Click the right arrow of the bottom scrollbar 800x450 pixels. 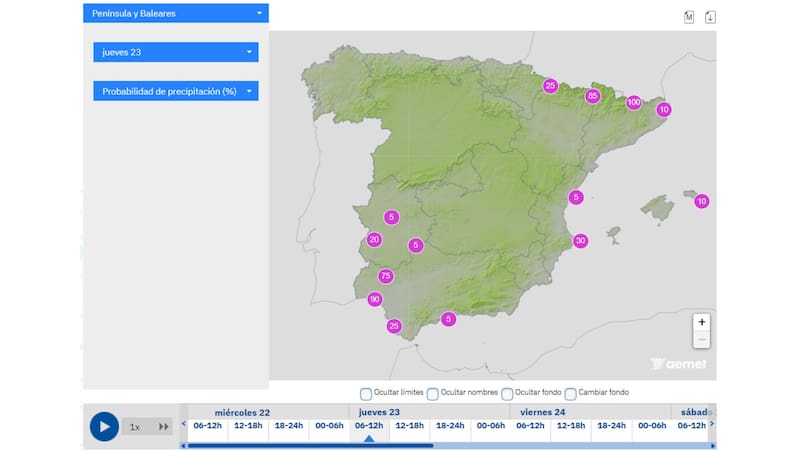713,446
